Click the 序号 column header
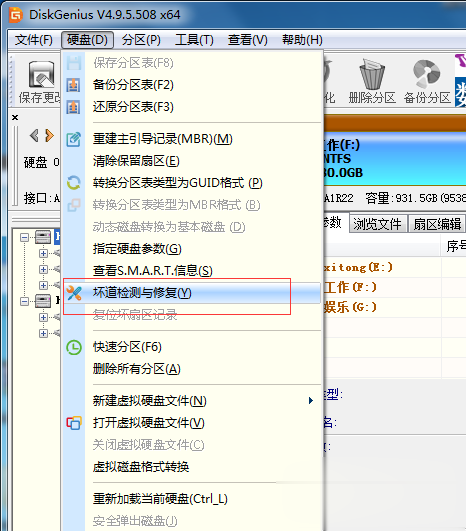Viewport: 466px width, 531px height. point(454,246)
